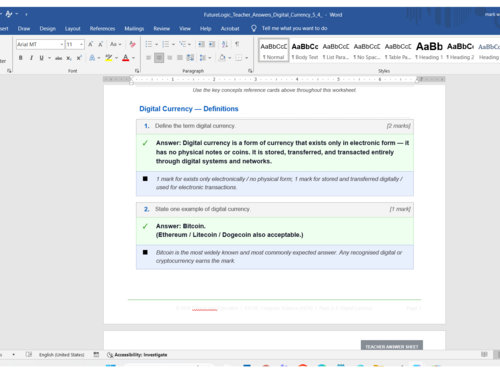Viewport: 500px width, 375px height.
Task: Open the Design tab
Action: click(x=48, y=29)
